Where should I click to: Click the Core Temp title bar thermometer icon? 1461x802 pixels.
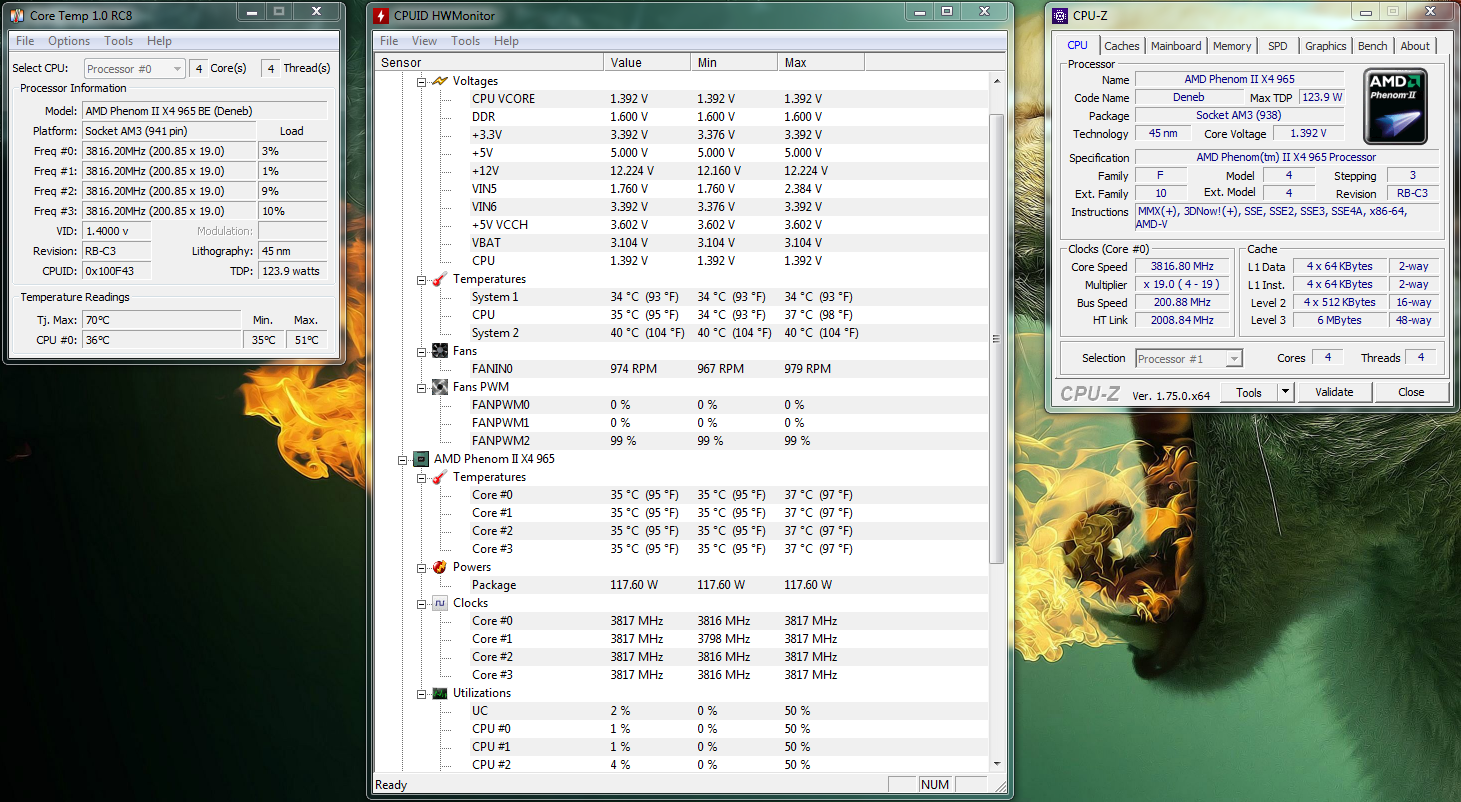coord(19,16)
